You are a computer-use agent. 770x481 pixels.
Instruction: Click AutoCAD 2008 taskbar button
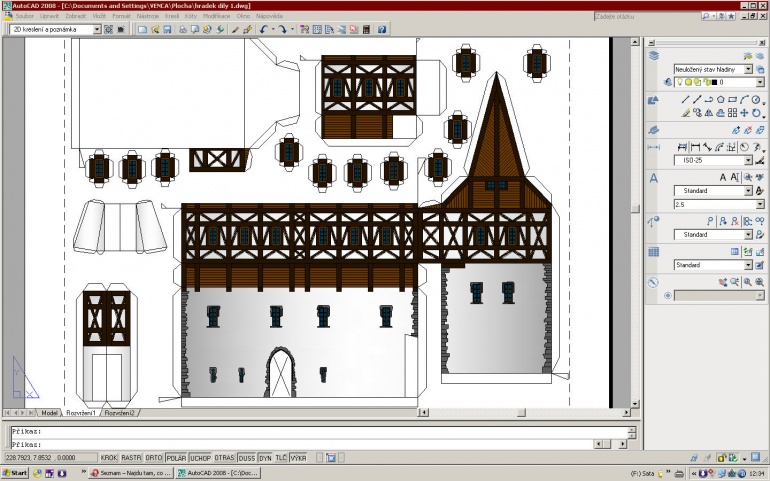pos(218,473)
